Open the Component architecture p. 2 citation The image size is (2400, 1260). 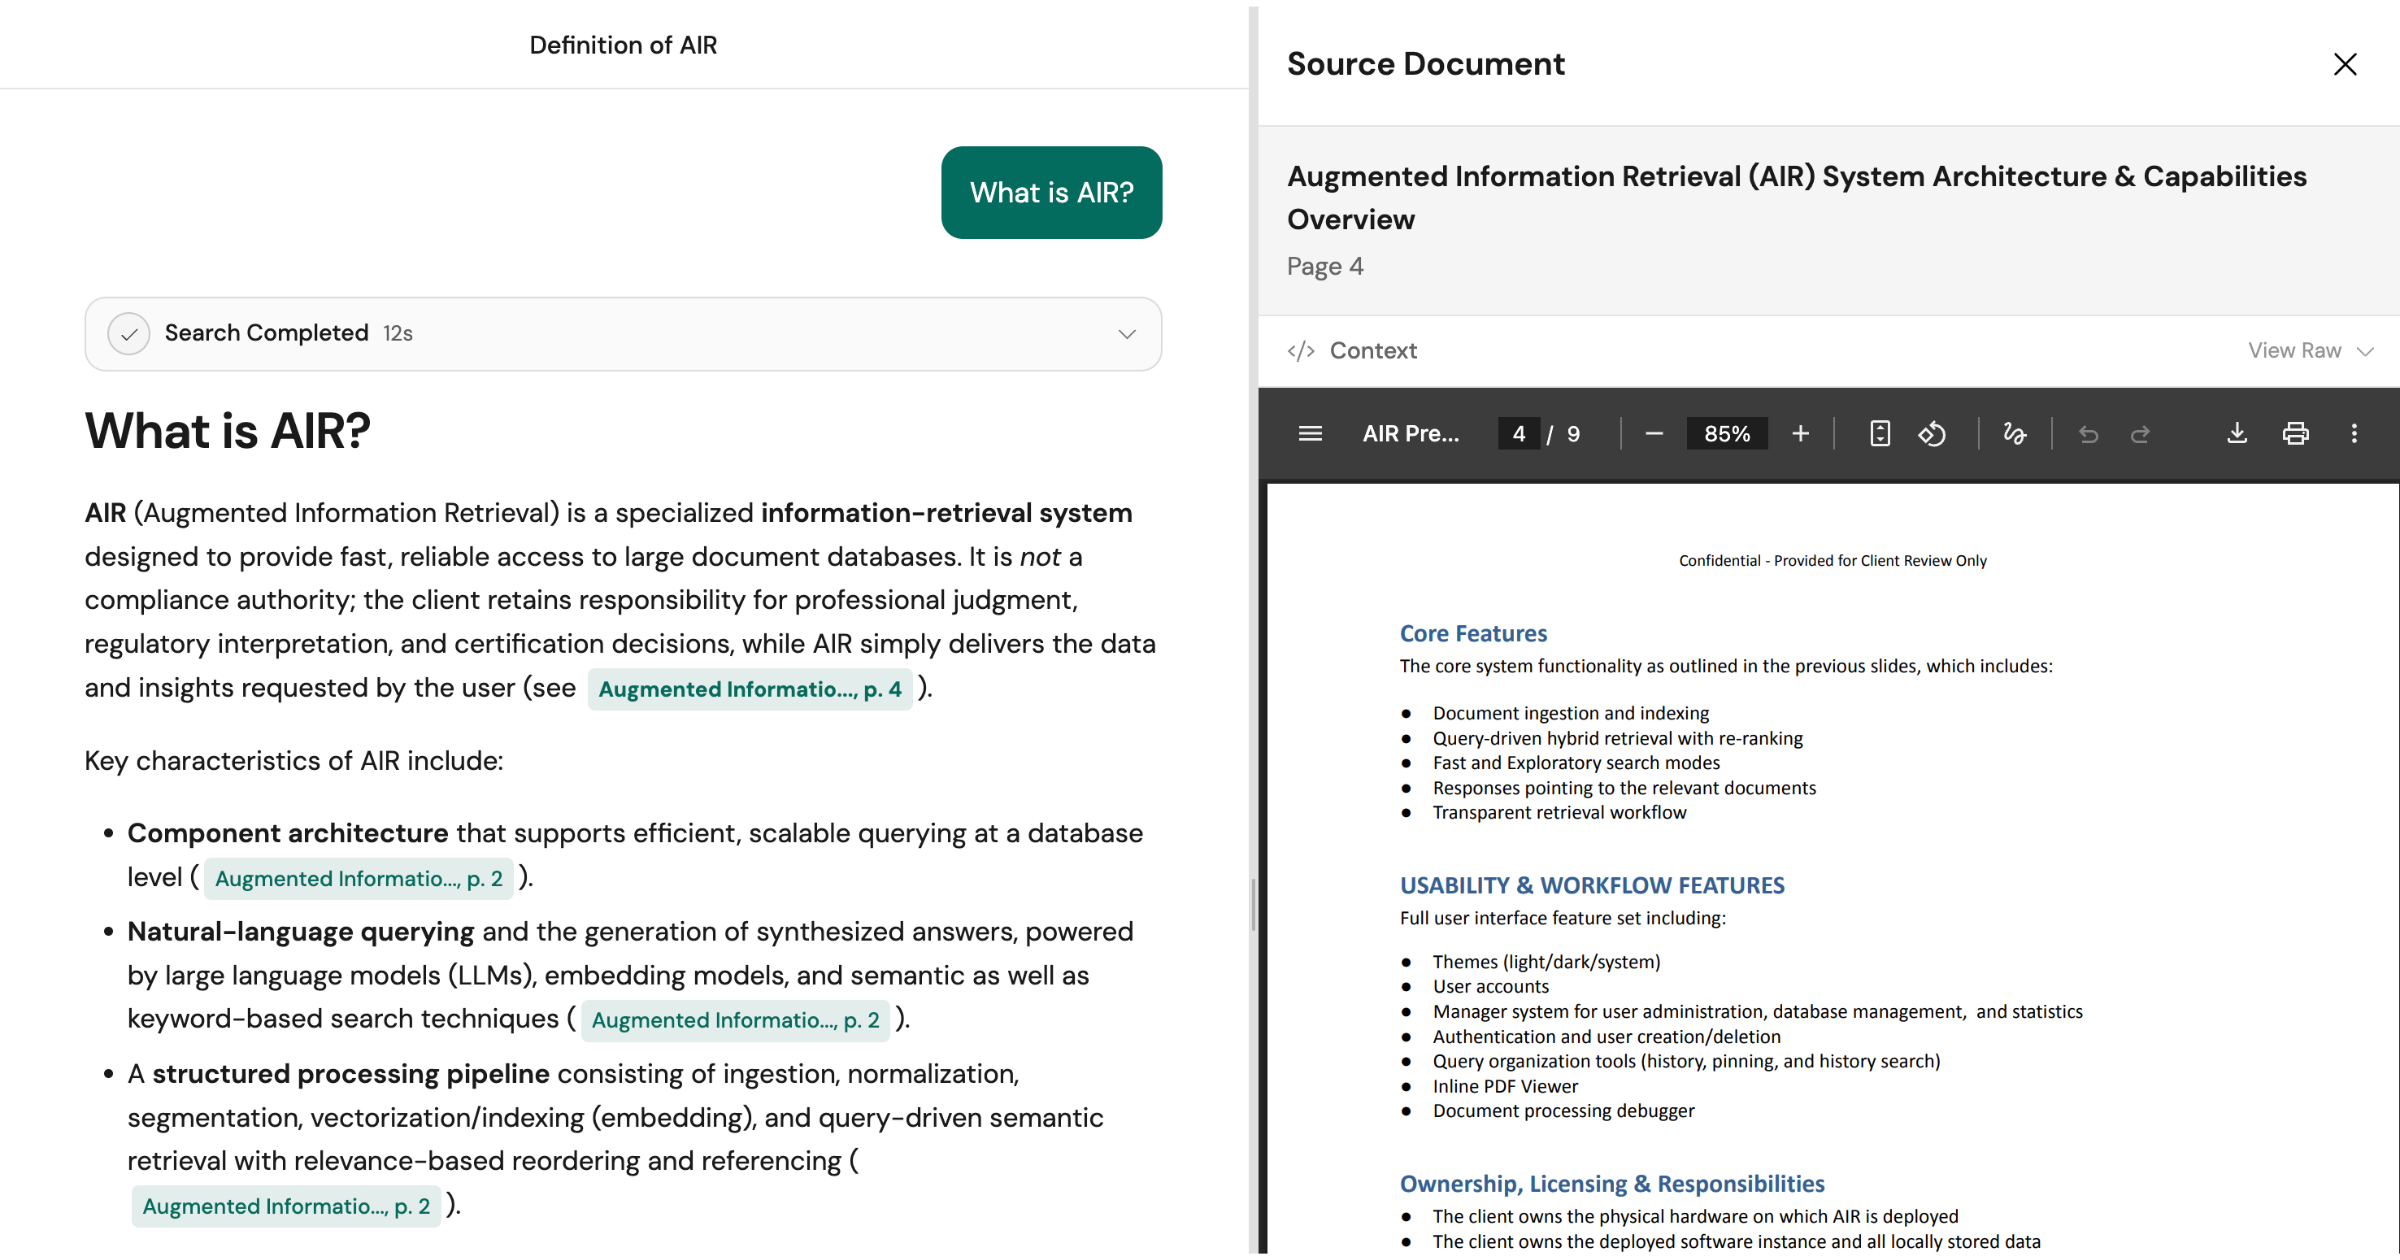[358, 879]
